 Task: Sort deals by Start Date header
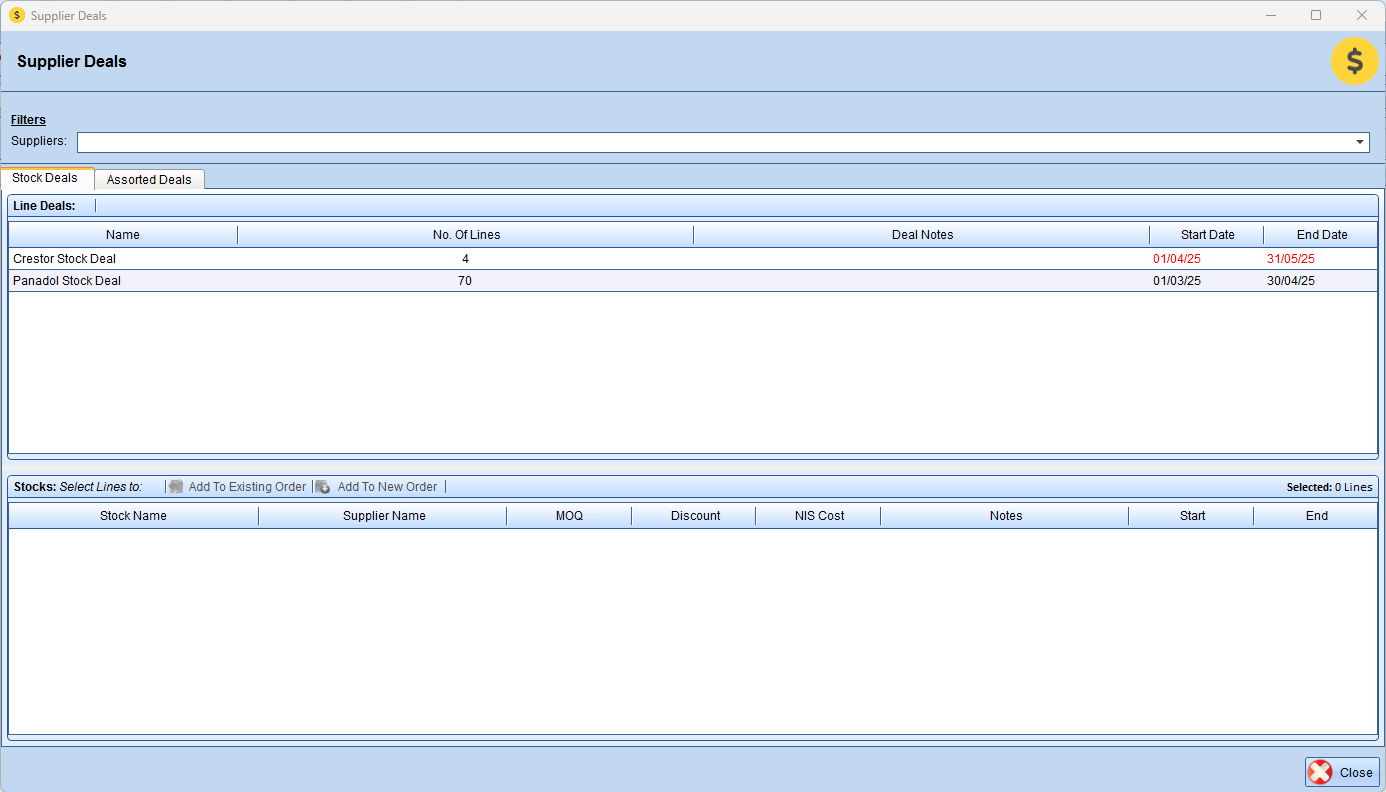[x=1207, y=235]
